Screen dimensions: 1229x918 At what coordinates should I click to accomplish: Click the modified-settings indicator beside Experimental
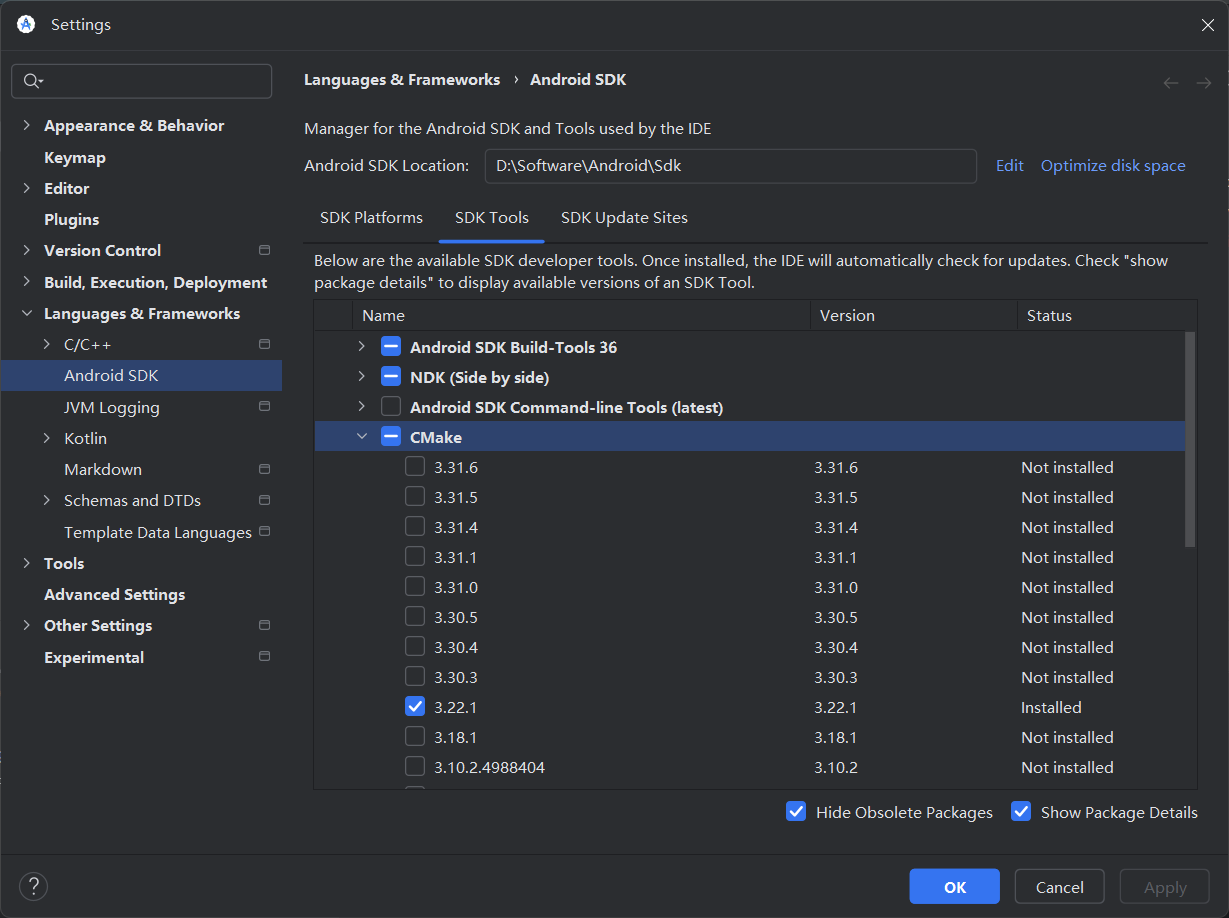pos(264,657)
